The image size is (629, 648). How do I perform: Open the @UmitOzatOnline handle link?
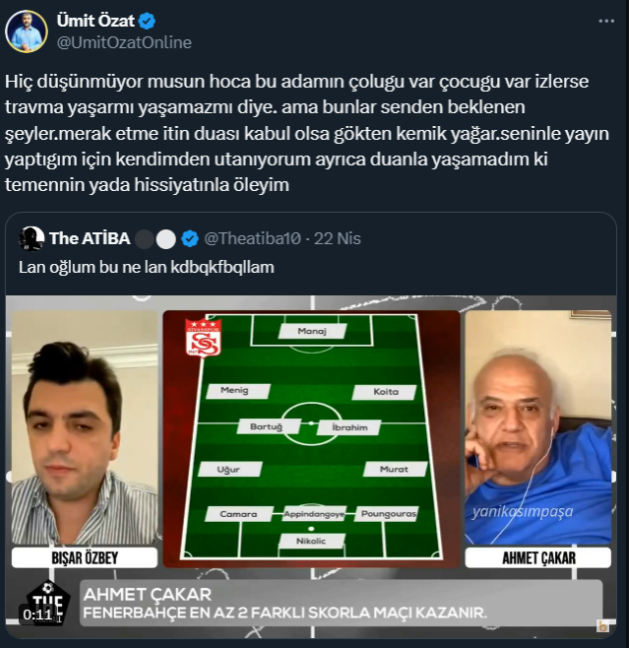(x=124, y=43)
